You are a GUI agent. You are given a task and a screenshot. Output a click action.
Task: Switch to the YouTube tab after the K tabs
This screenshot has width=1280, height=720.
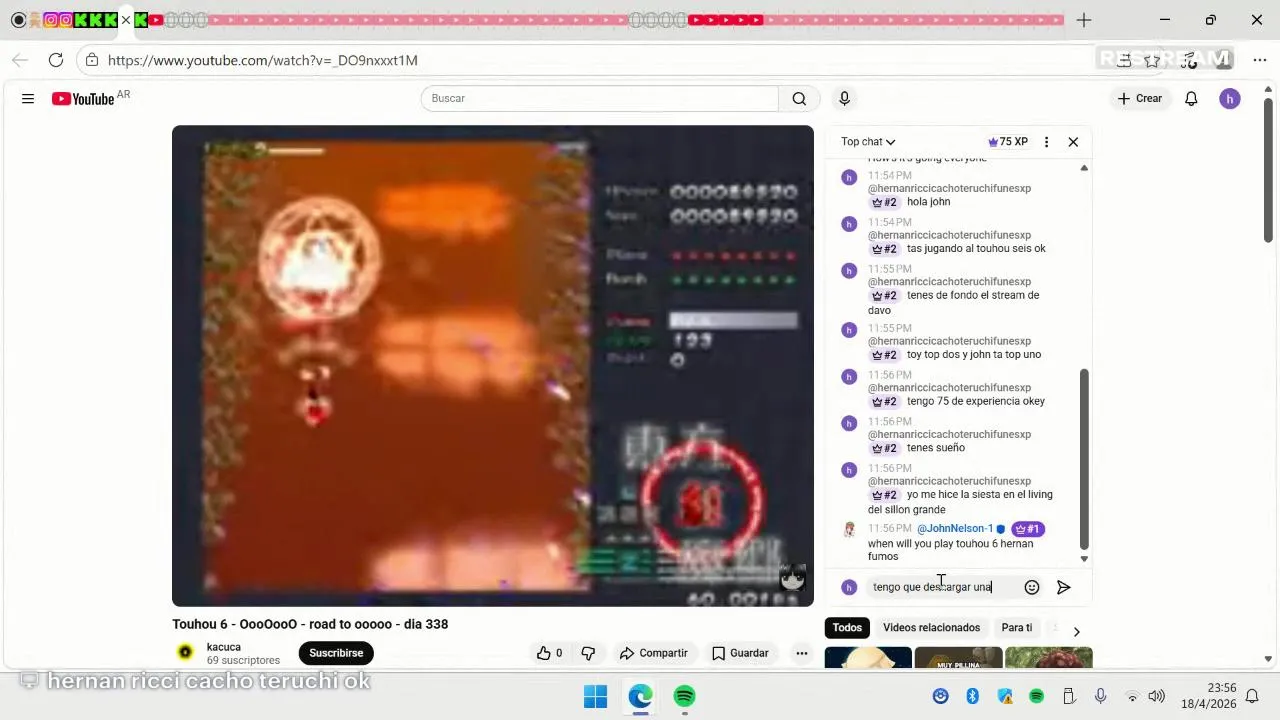(x=156, y=20)
